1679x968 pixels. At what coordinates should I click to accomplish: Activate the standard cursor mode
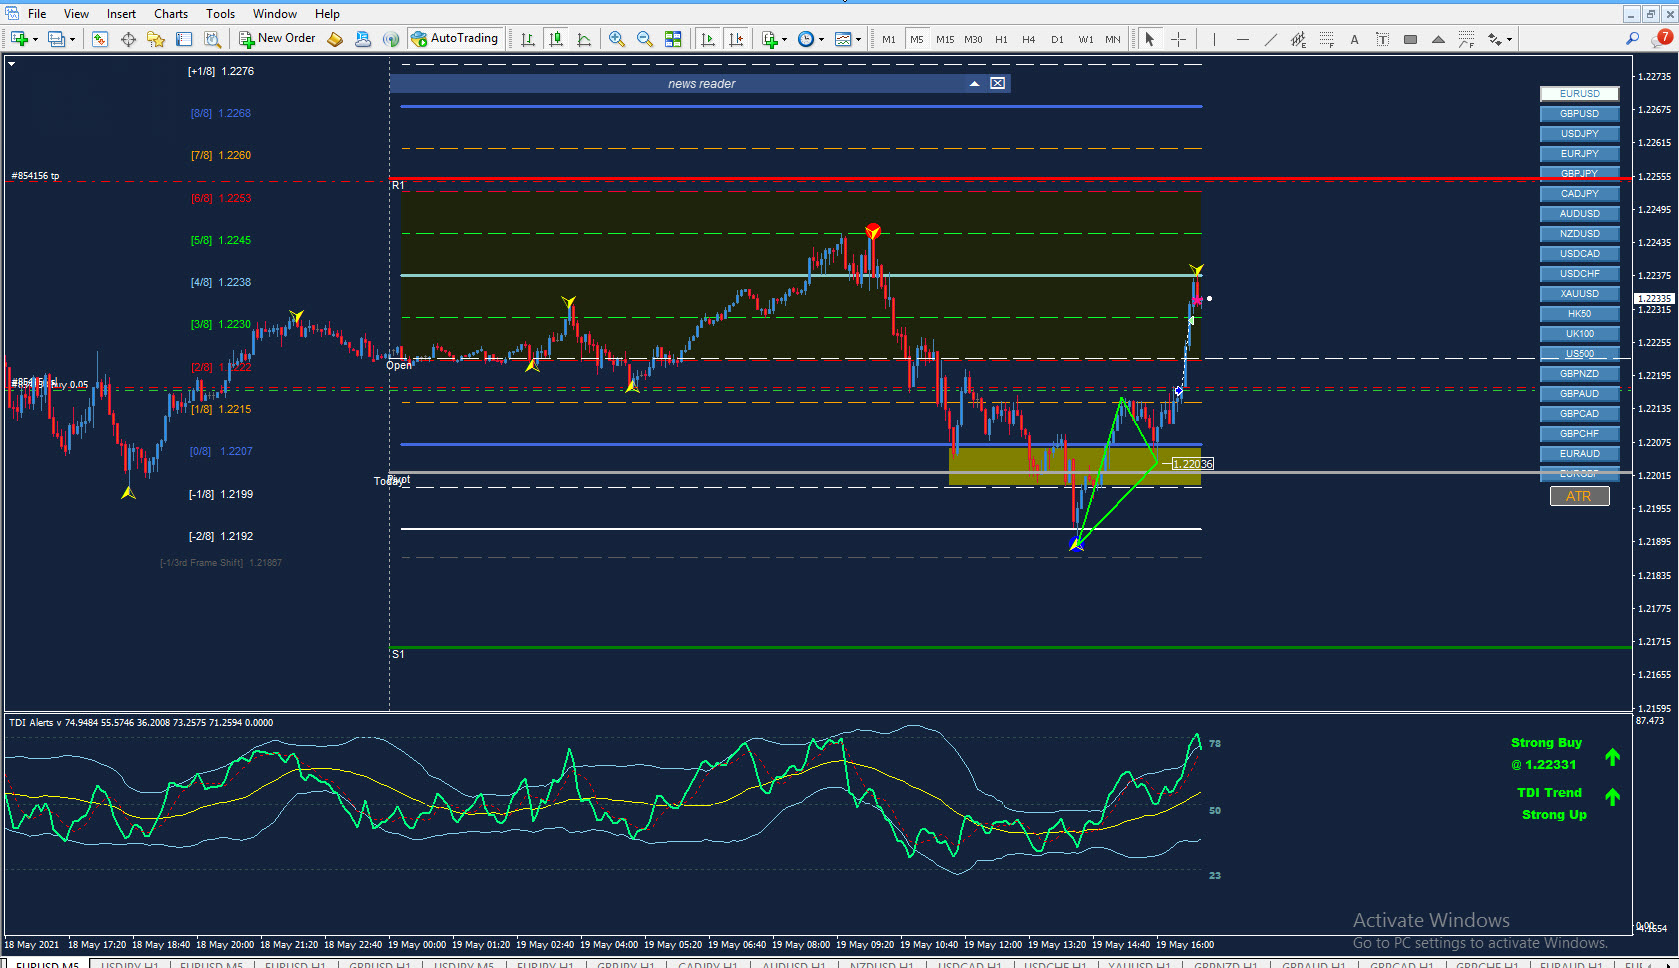[x=1150, y=39]
